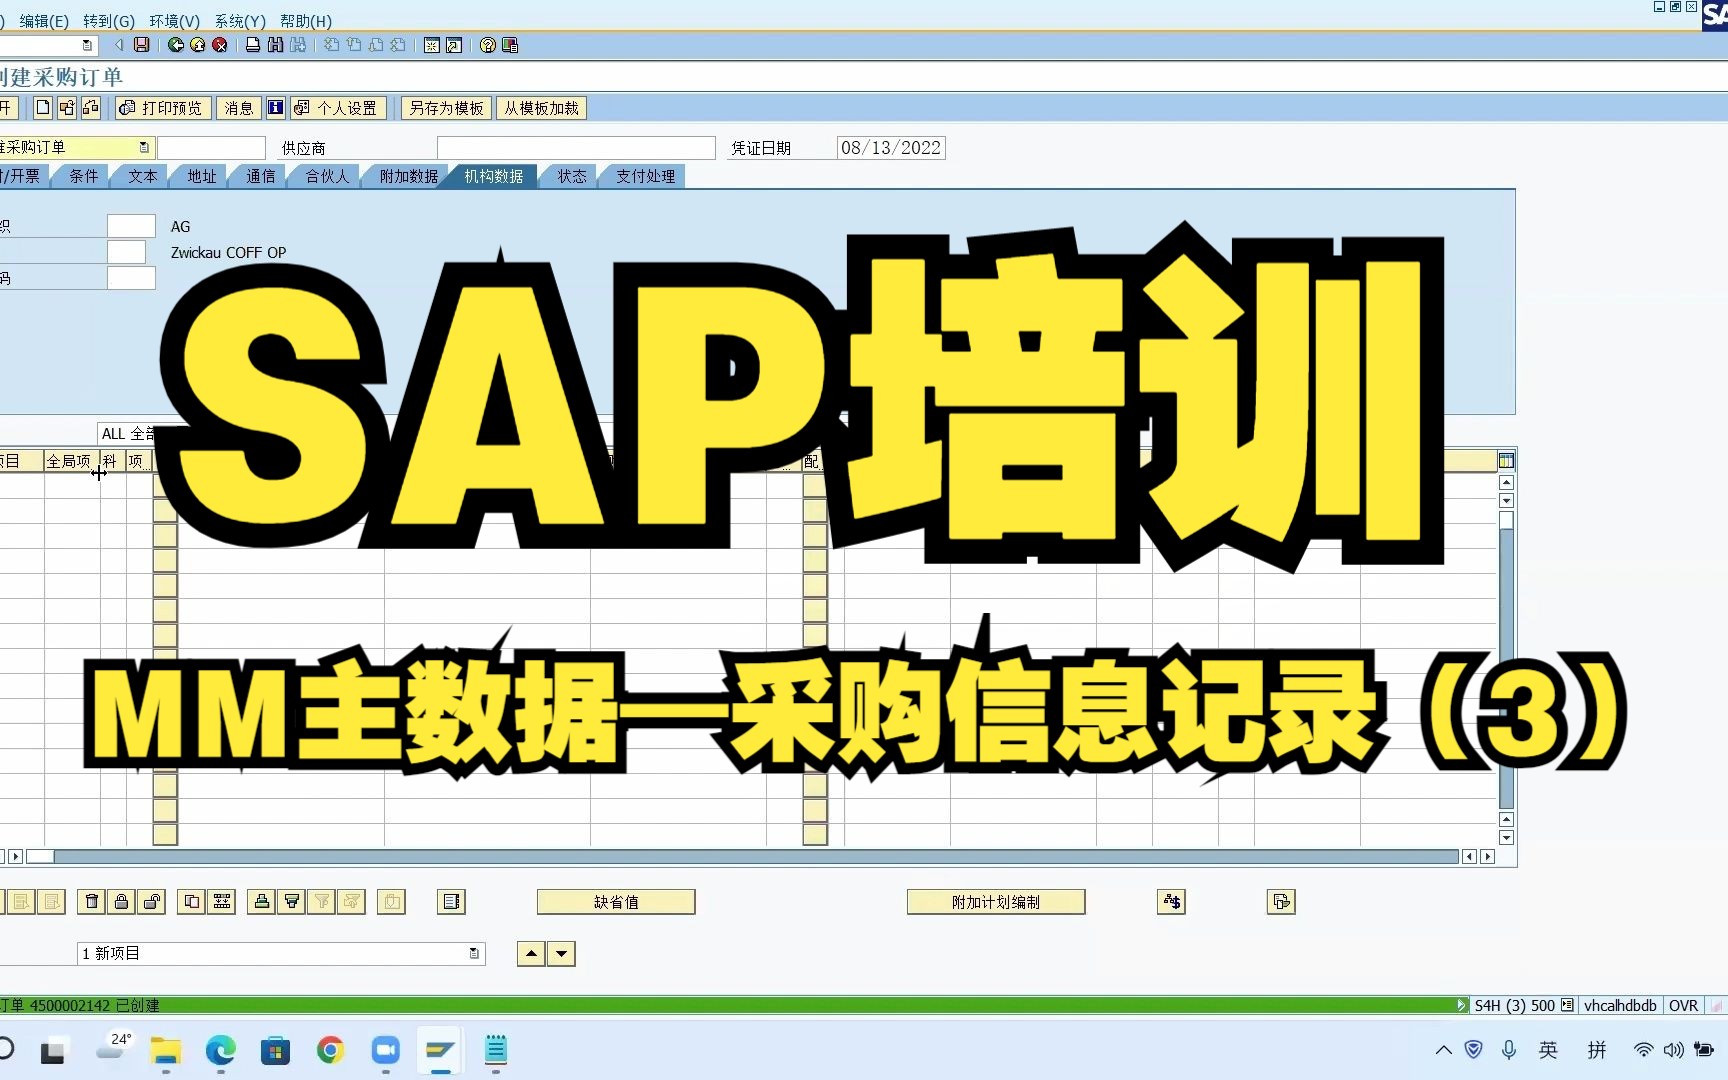
Task: Open the Zoom app on the taskbar
Action: [385, 1050]
